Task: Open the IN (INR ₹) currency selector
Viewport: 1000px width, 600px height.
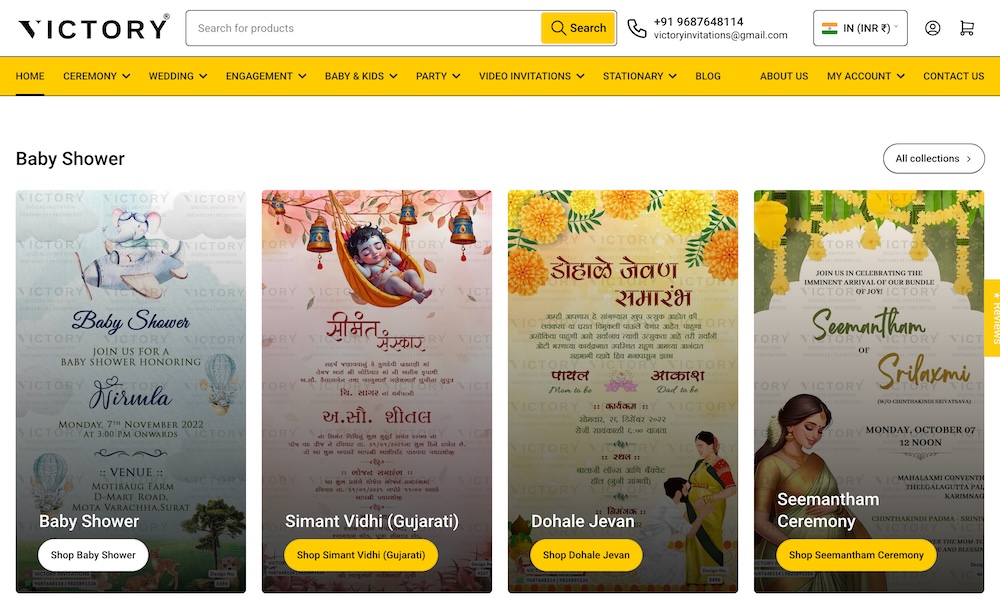Action: tap(860, 28)
